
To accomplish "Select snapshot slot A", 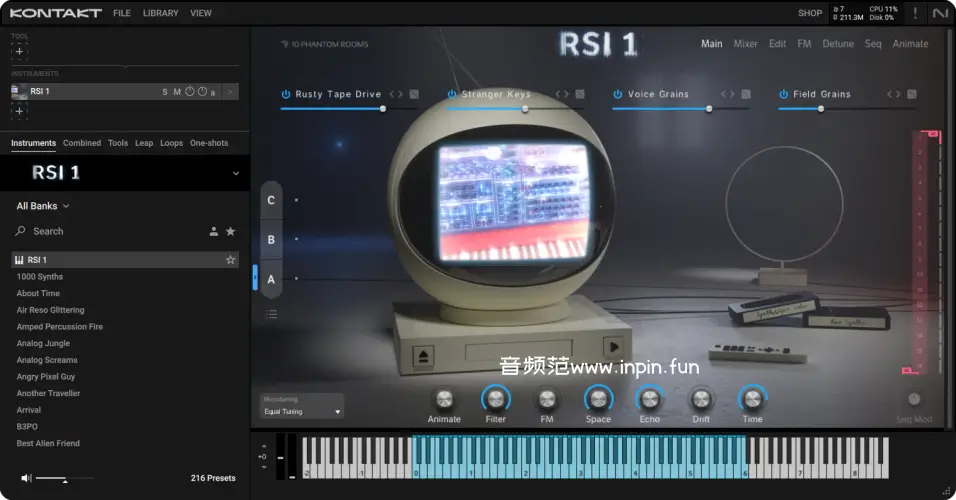I will click(x=271, y=279).
